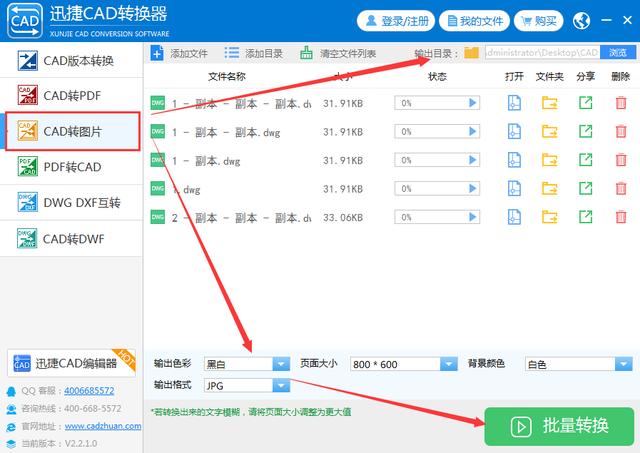Trash icon in '1 - 副本.dwg' row
Viewport: 640px width, 453px height.
(621, 160)
